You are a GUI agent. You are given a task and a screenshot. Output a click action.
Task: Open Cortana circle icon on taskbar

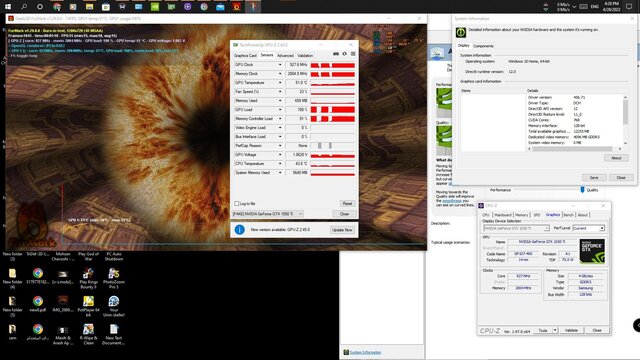40,7
